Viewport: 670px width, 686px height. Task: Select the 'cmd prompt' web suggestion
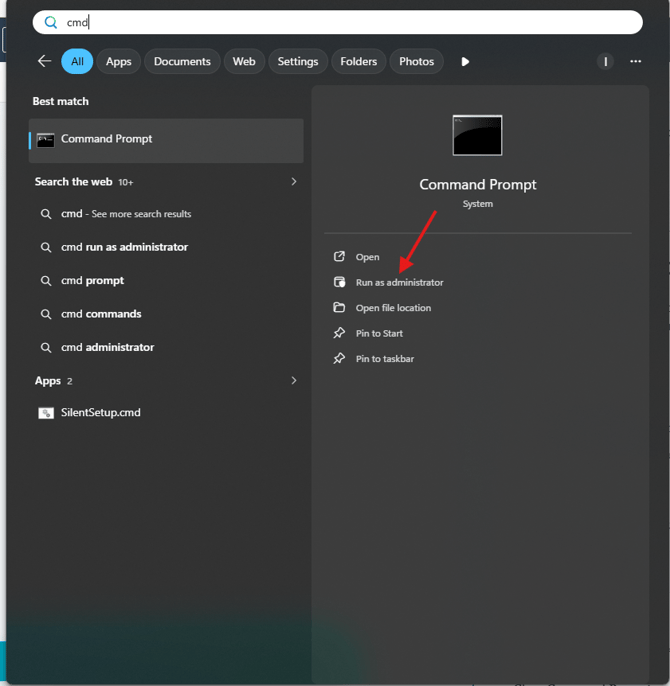[166, 280]
